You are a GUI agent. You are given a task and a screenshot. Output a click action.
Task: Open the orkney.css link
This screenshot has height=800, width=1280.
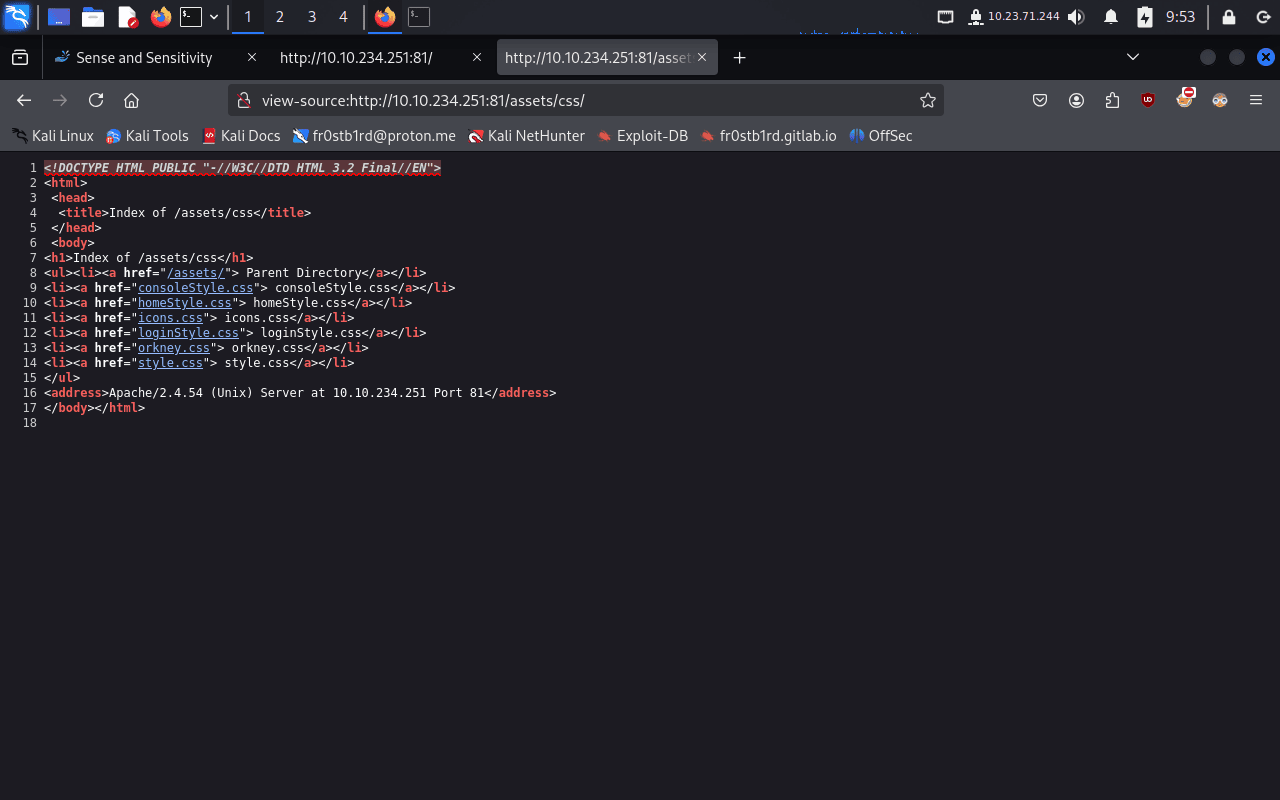point(173,348)
